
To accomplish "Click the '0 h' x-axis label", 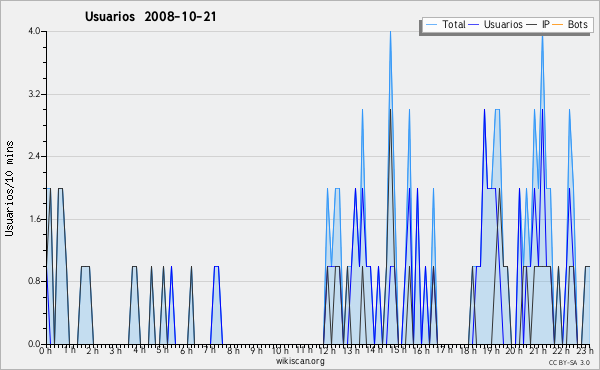I will [x=46, y=350].
